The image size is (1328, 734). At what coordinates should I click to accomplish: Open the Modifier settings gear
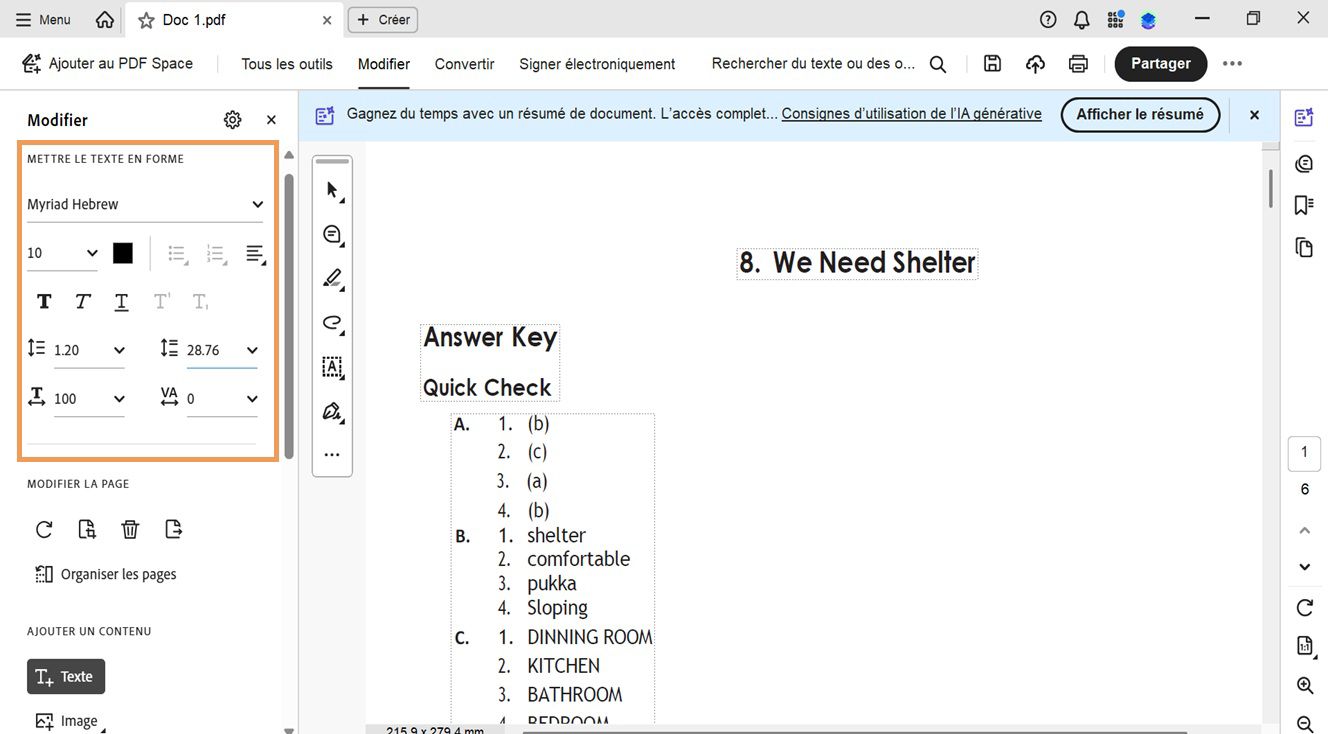tap(232, 119)
